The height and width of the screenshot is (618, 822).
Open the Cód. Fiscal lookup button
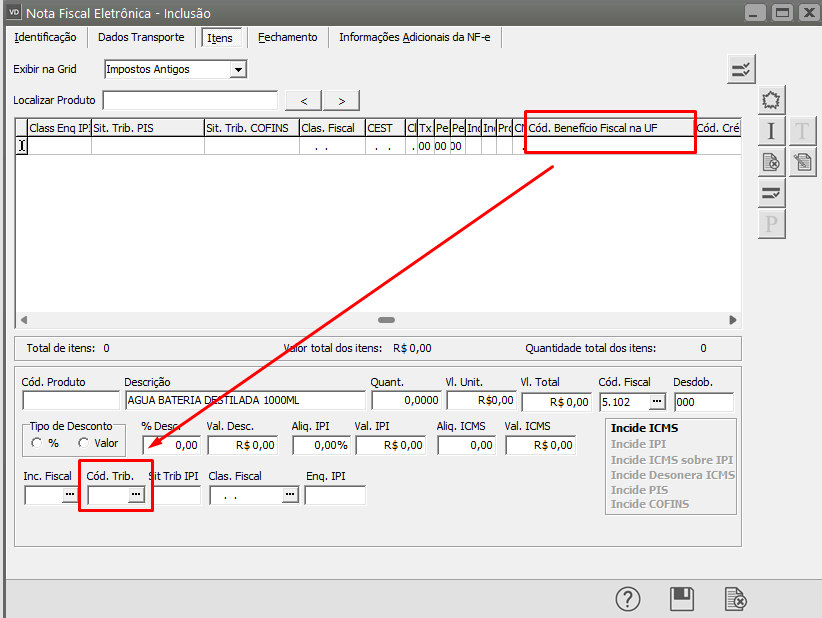coord(656,401)
